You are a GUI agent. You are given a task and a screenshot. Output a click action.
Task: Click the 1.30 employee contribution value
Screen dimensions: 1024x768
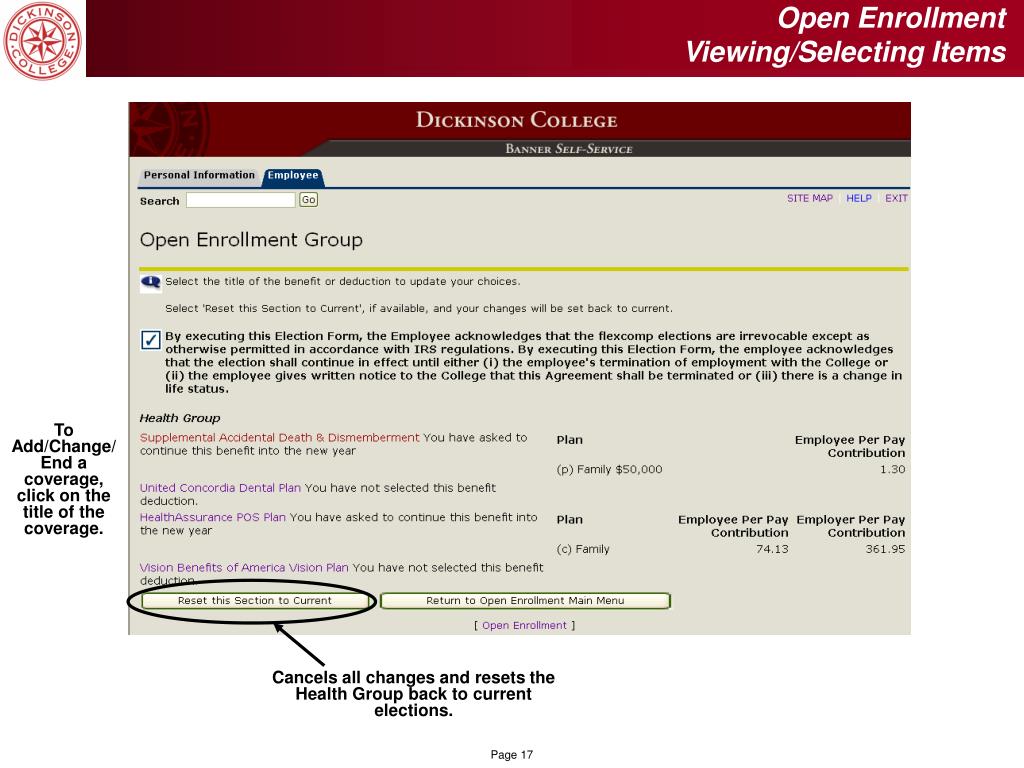(x=893, y=470)
